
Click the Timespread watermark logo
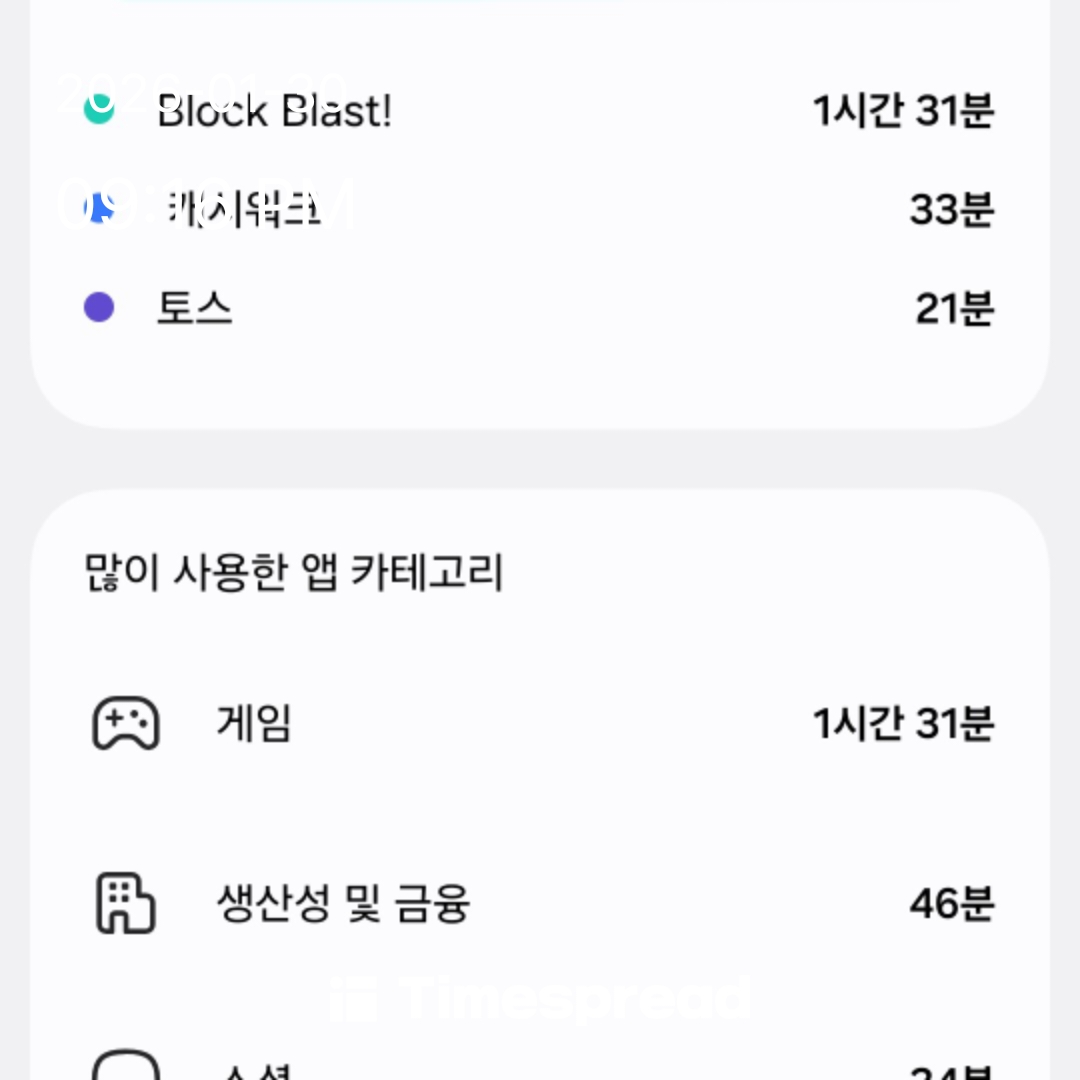[540, 999]
